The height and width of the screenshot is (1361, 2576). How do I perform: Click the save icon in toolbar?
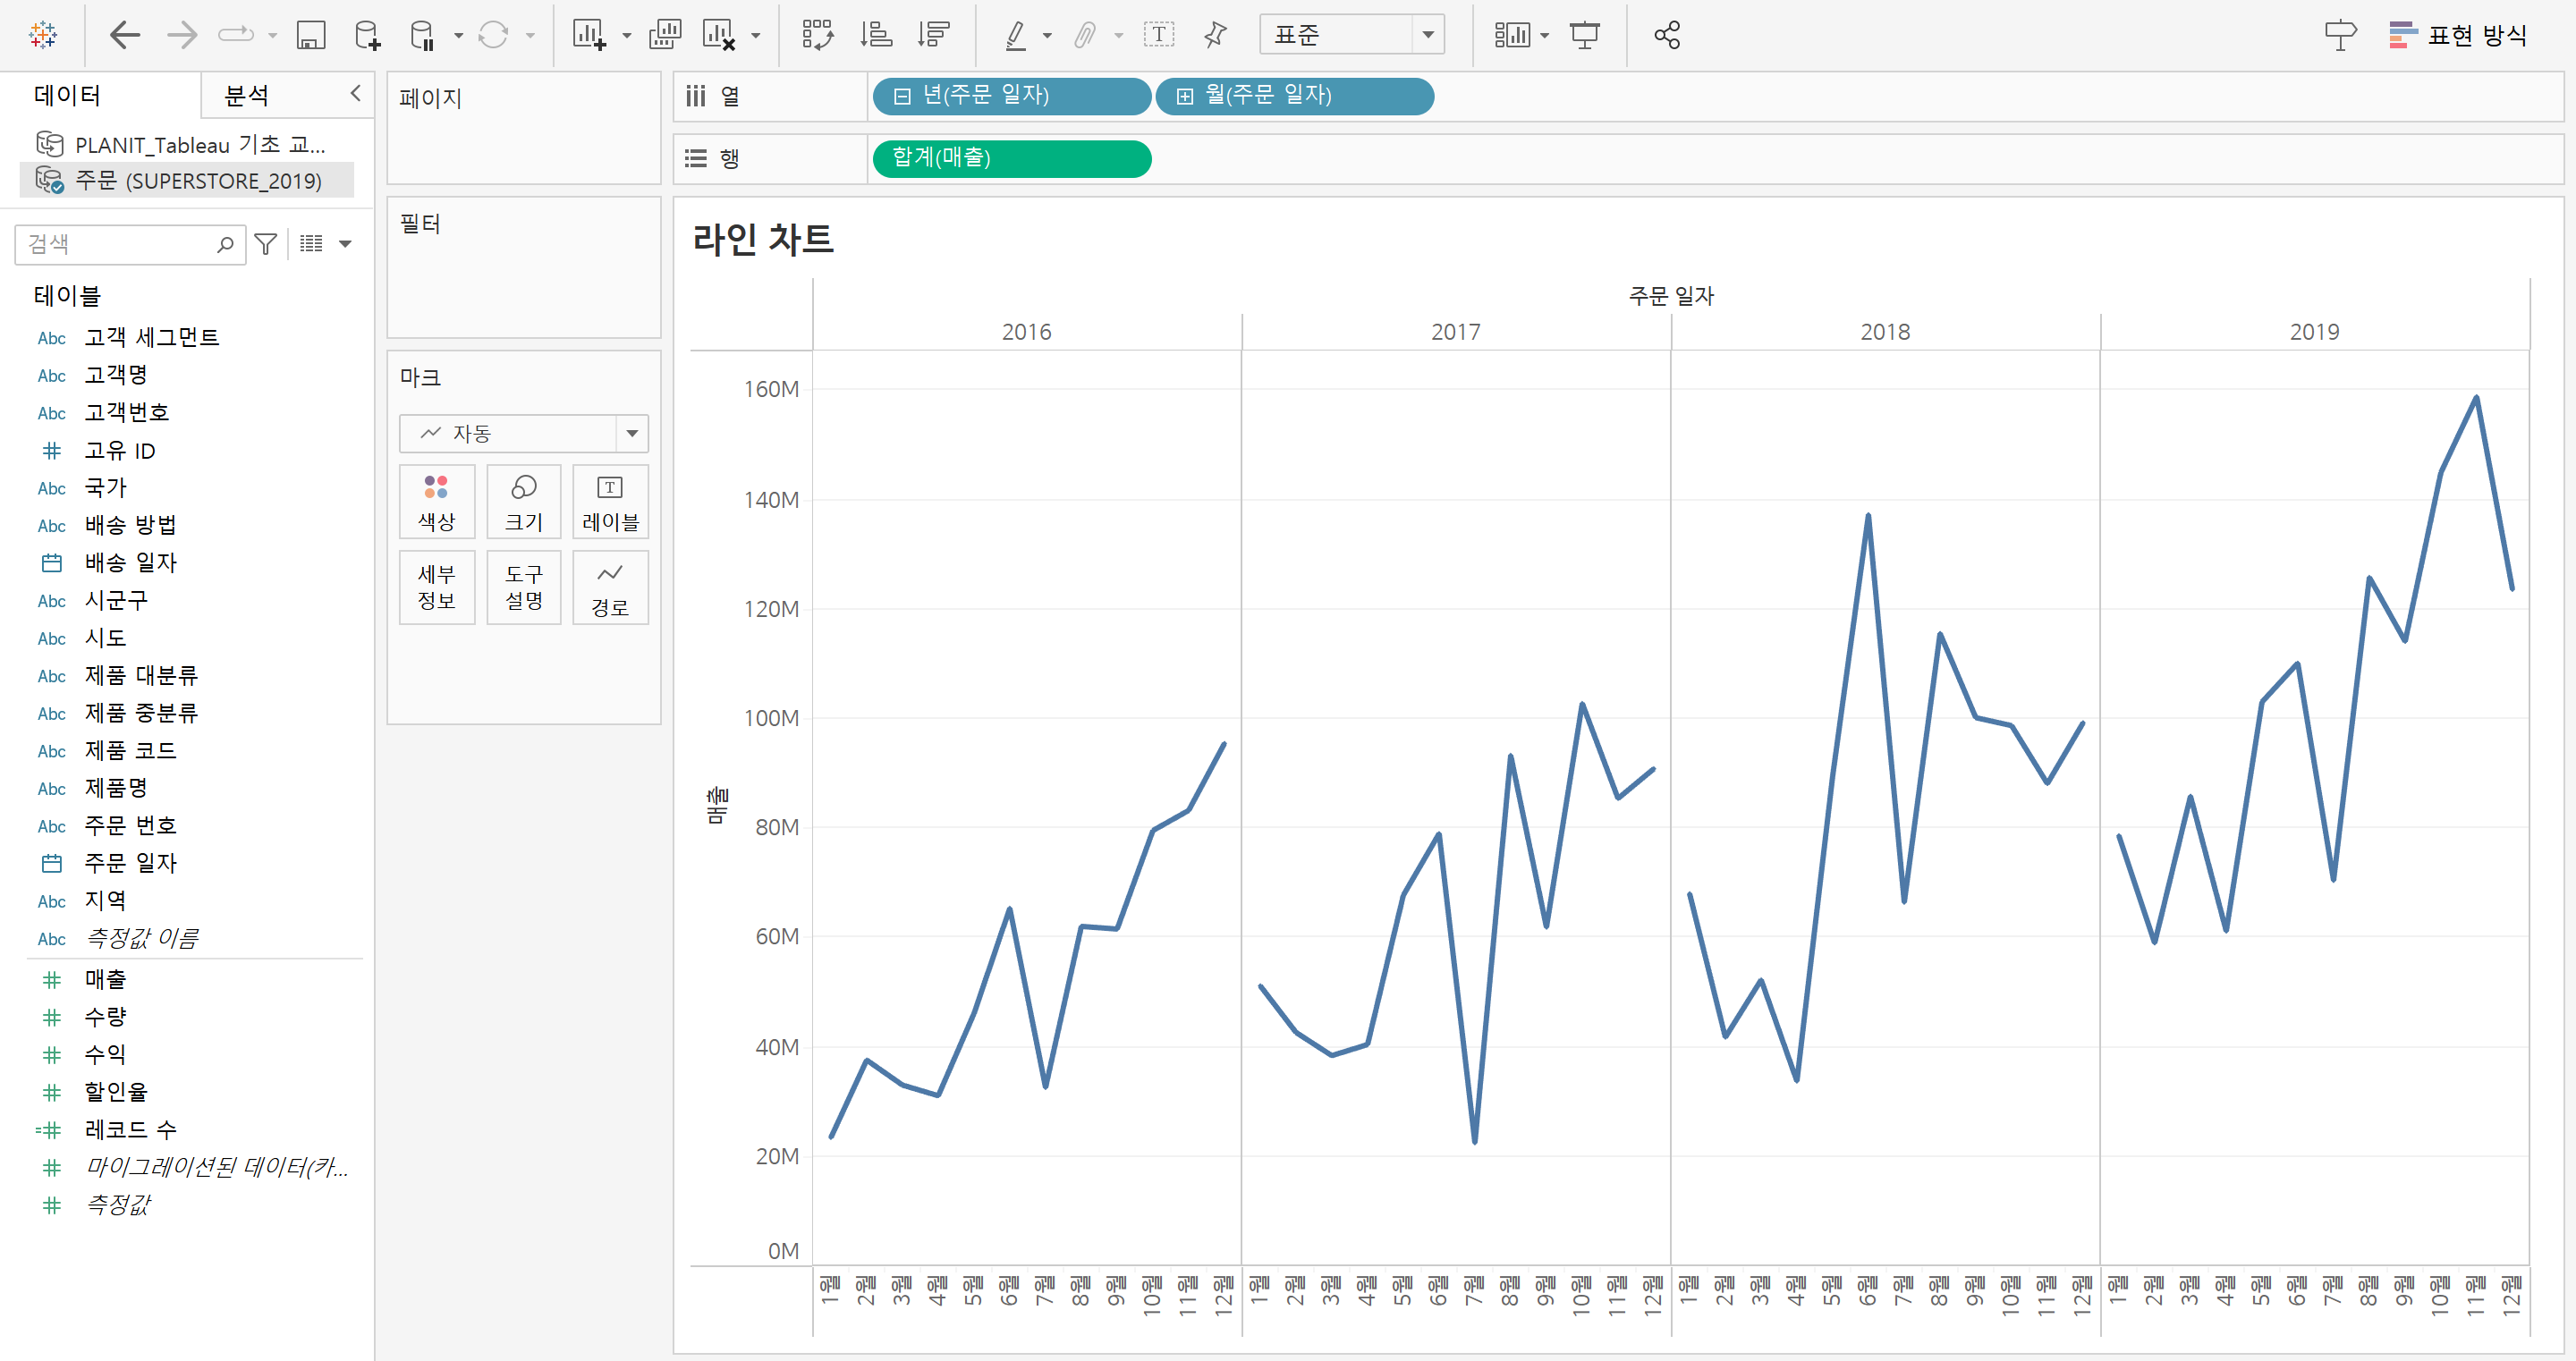310,35
